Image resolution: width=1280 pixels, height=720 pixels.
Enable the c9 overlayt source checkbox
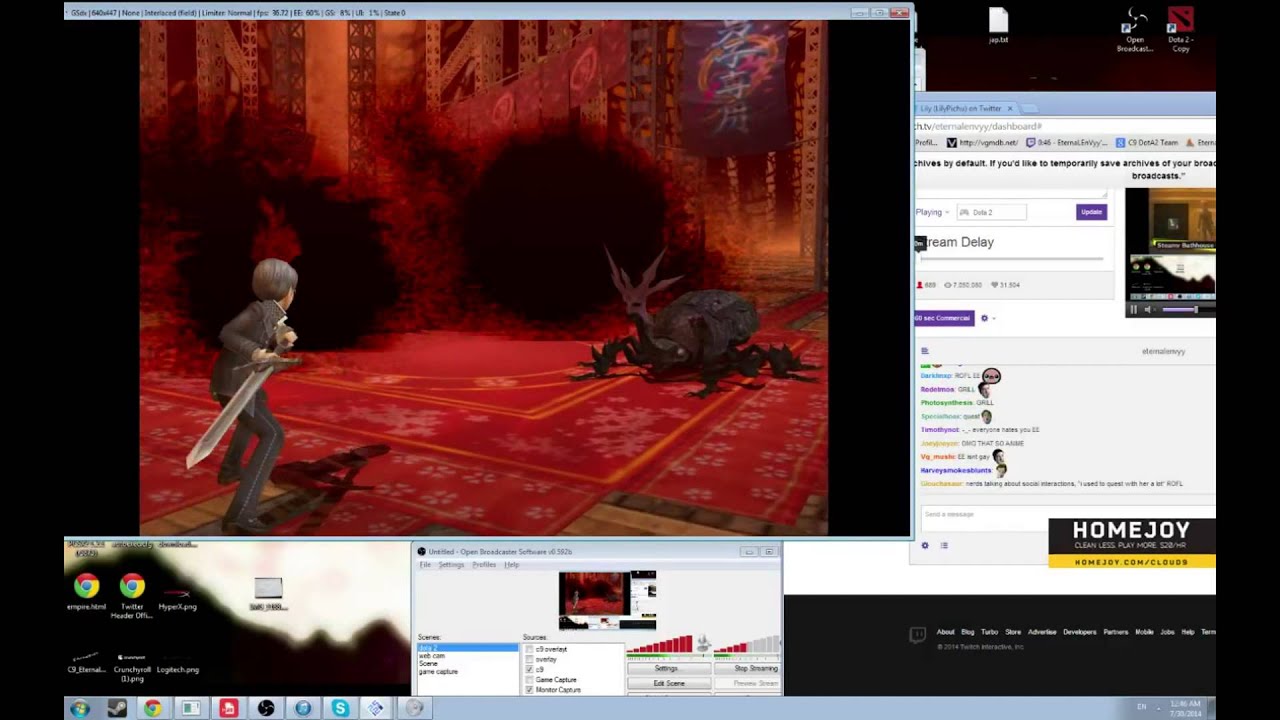(529, 650)
